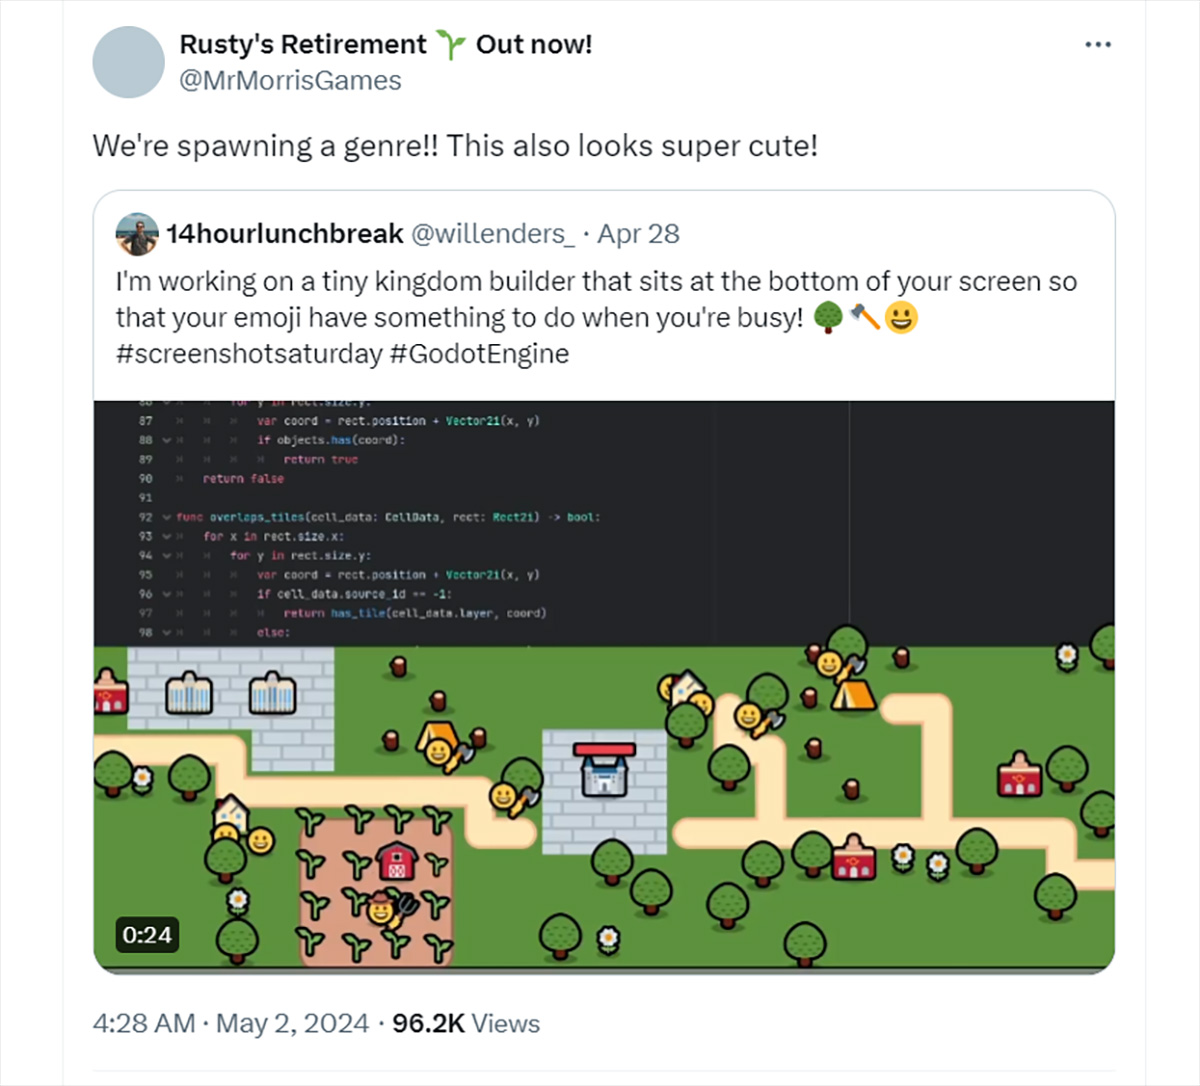Click the castle on the stone tiles

(x=604, y=768)
